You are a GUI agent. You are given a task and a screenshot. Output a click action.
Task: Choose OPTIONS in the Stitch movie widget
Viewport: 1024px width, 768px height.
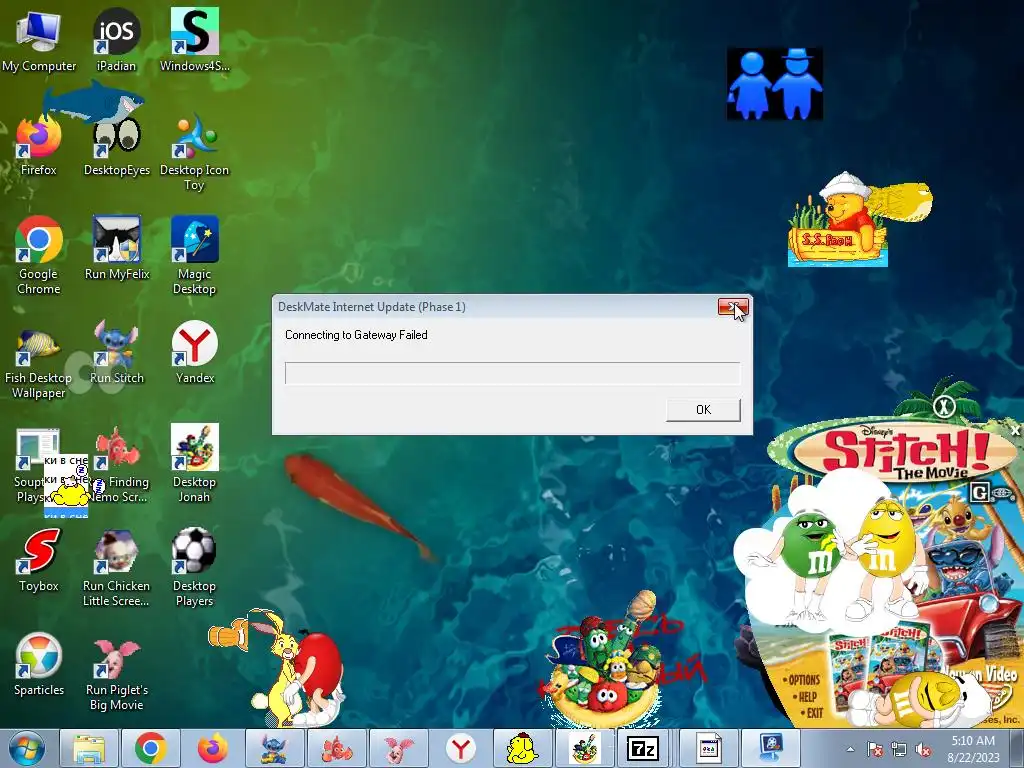click(804, 680)
